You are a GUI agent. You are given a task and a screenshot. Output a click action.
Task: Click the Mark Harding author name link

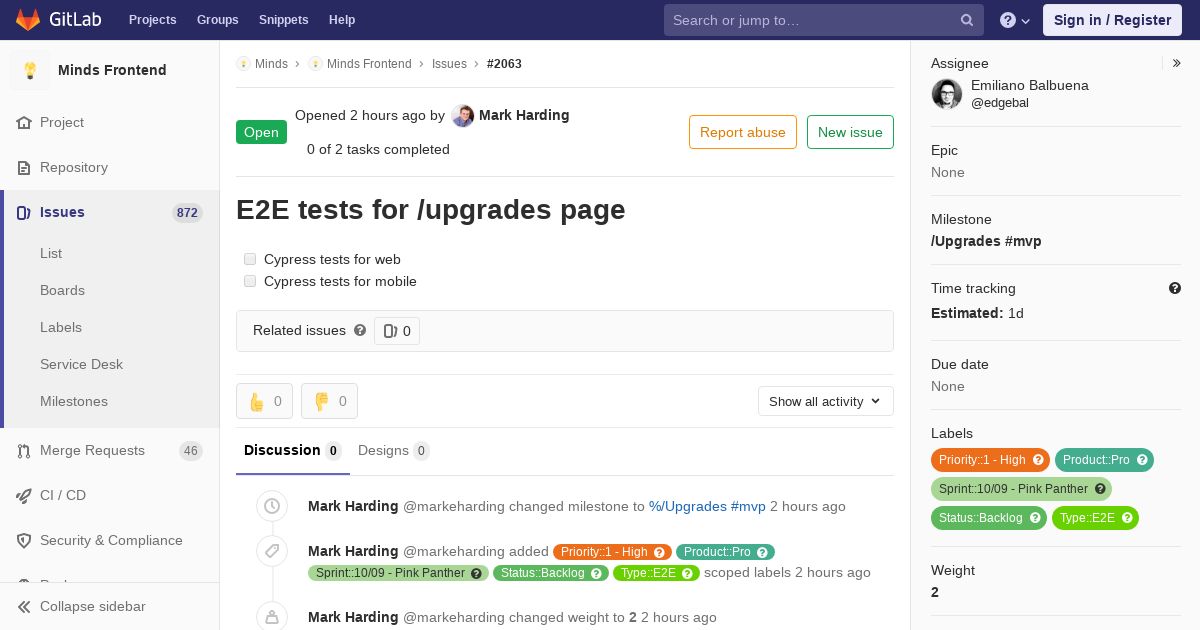pos(524,115)
